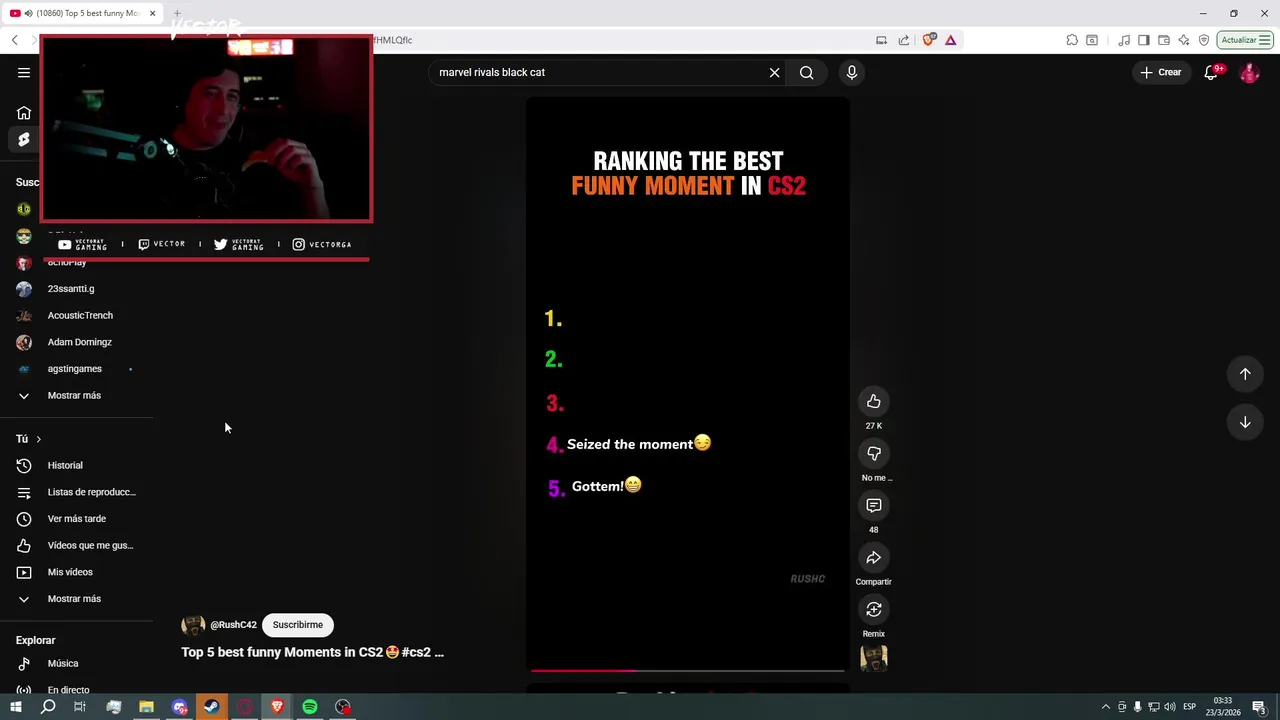
Task: Open agstingames subscription channel
Action: pos(77,369)
